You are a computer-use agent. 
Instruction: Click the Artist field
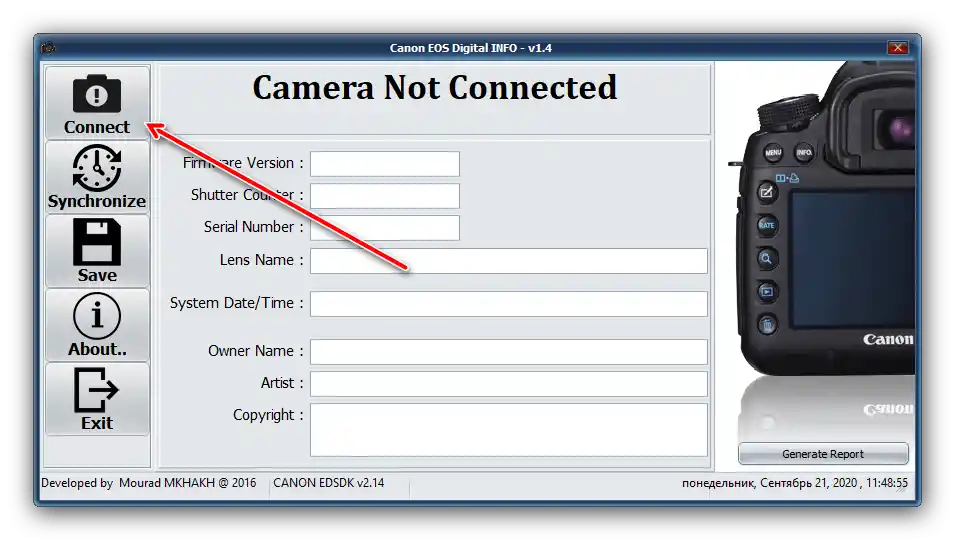509,384
